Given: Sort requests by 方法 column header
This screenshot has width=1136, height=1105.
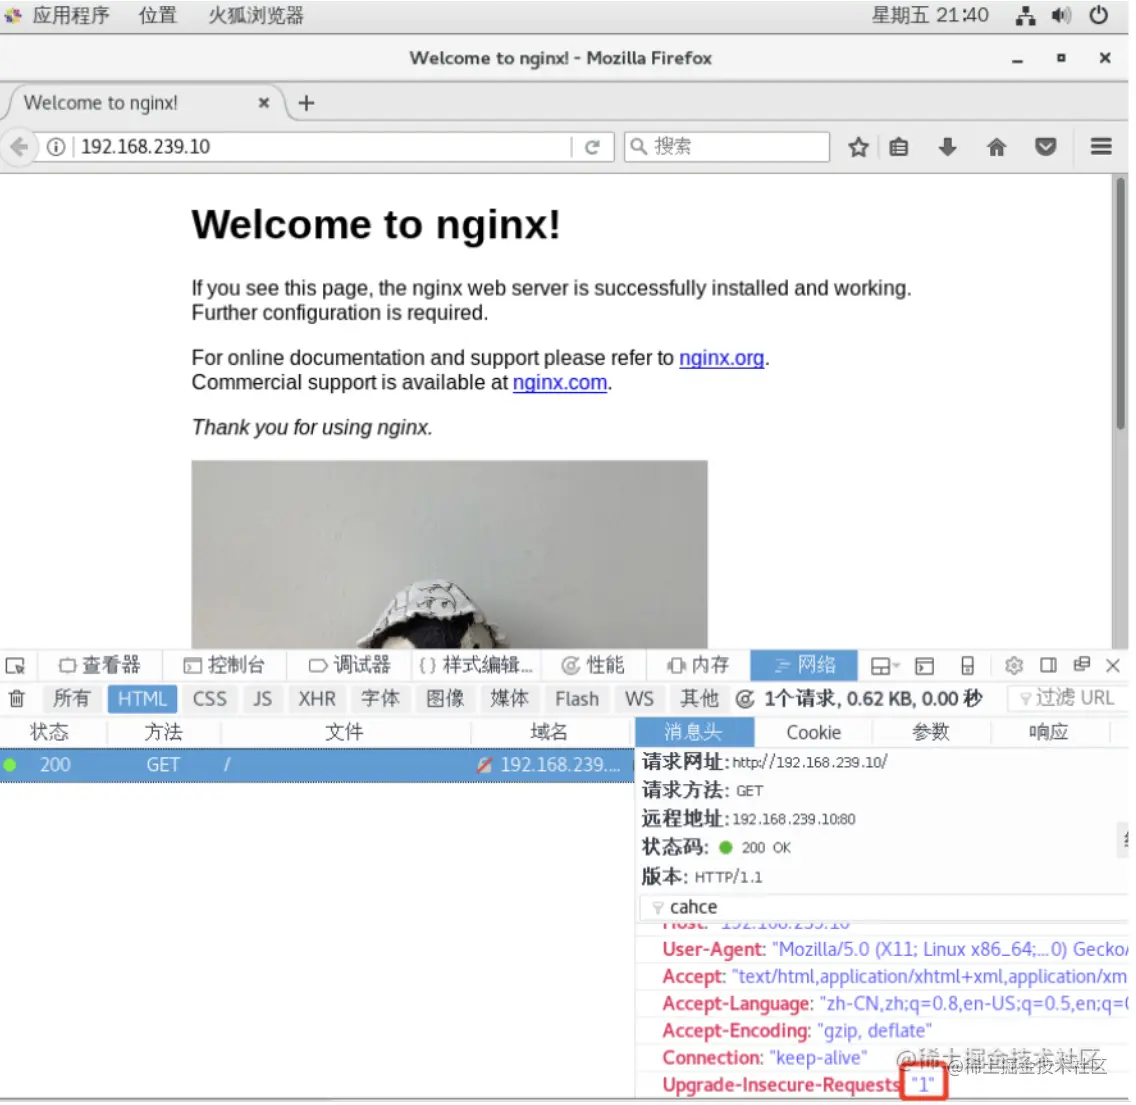Looking at the screenshot, I should tap(164, 732).
